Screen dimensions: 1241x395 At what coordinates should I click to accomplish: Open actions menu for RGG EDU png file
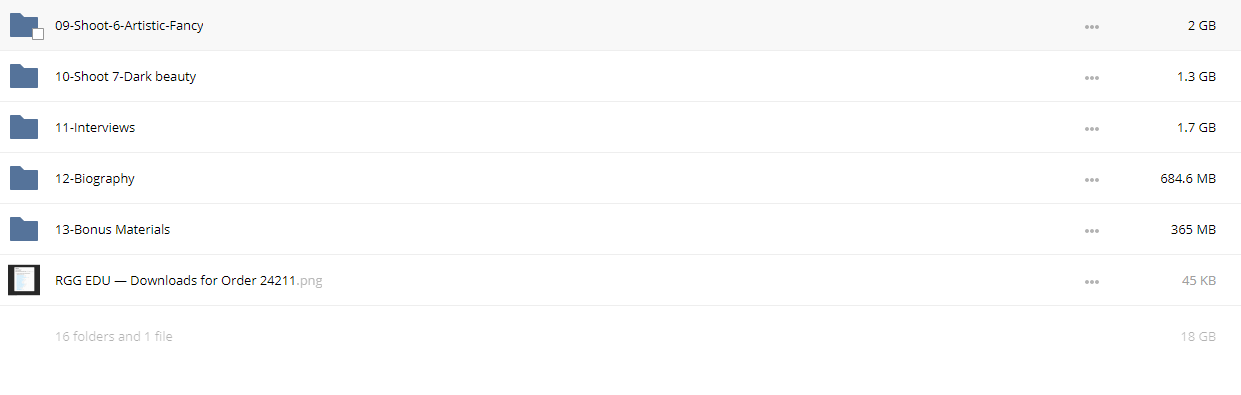[1092, 281]
